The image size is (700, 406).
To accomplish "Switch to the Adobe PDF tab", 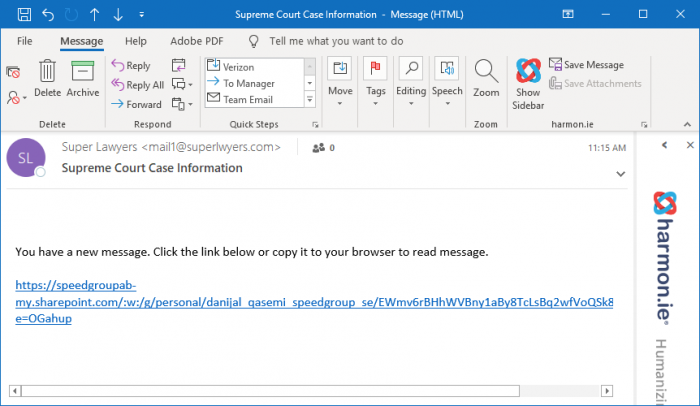I will tap(195, 41).
